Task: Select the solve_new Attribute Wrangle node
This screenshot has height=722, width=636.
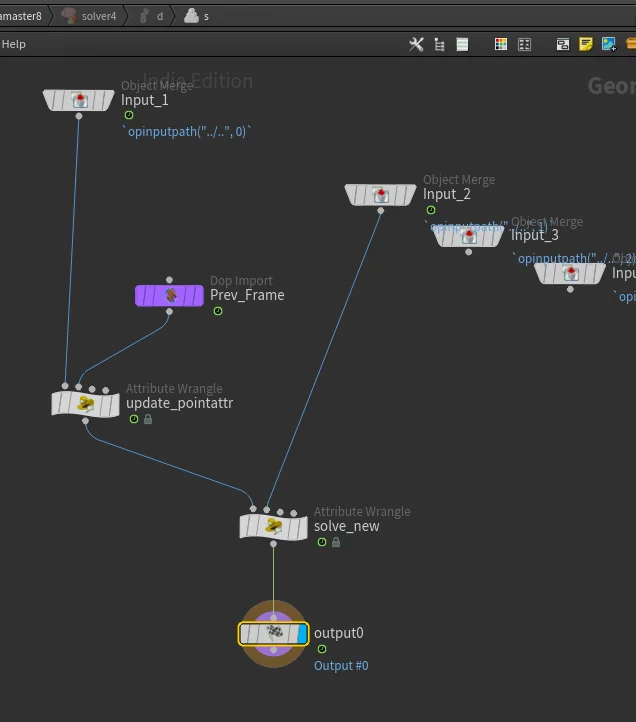Action: [273, 526]
